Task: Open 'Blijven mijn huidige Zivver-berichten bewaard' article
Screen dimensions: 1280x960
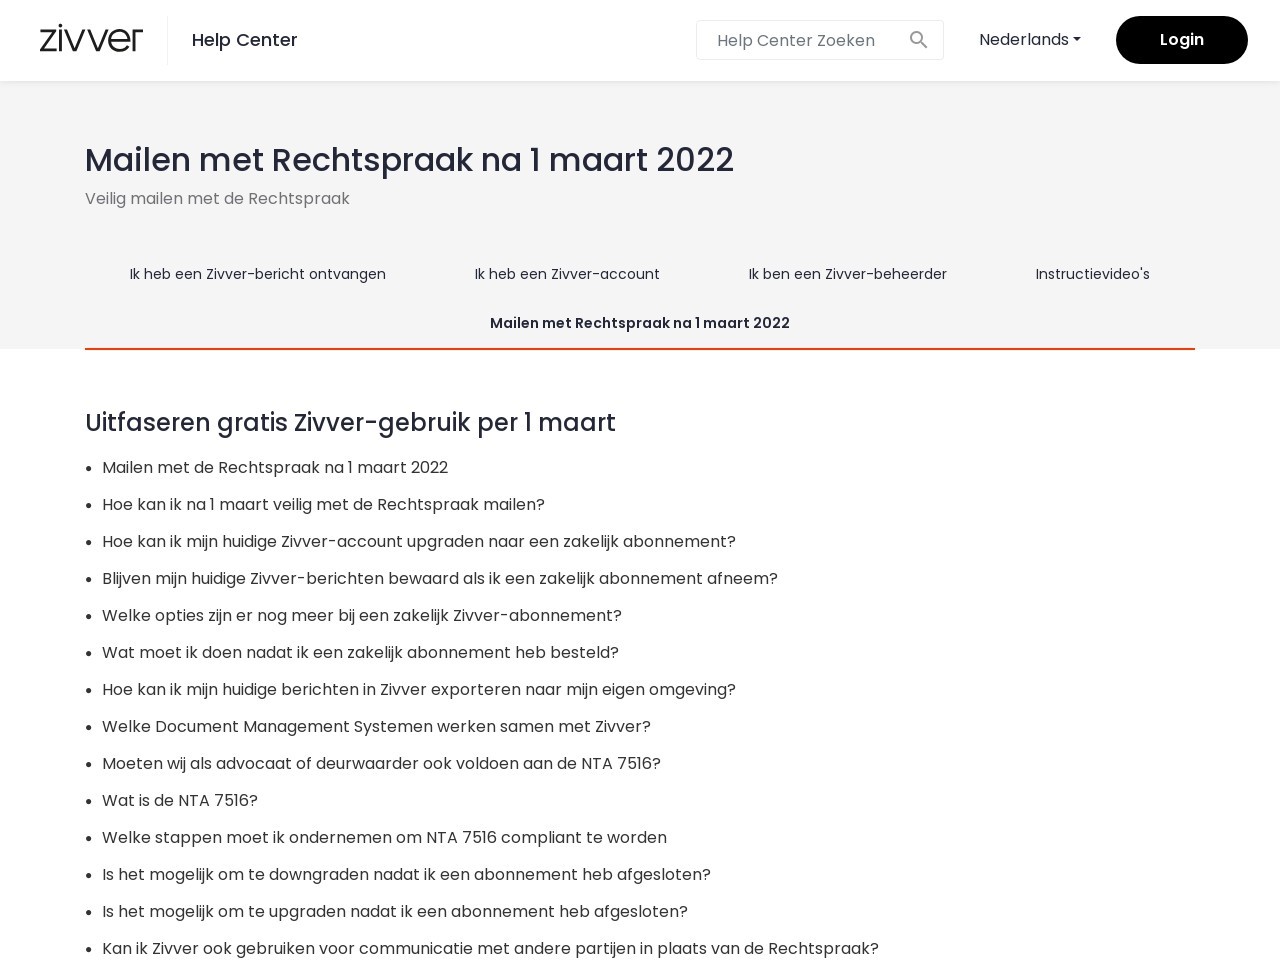Action: coord(440,578)
